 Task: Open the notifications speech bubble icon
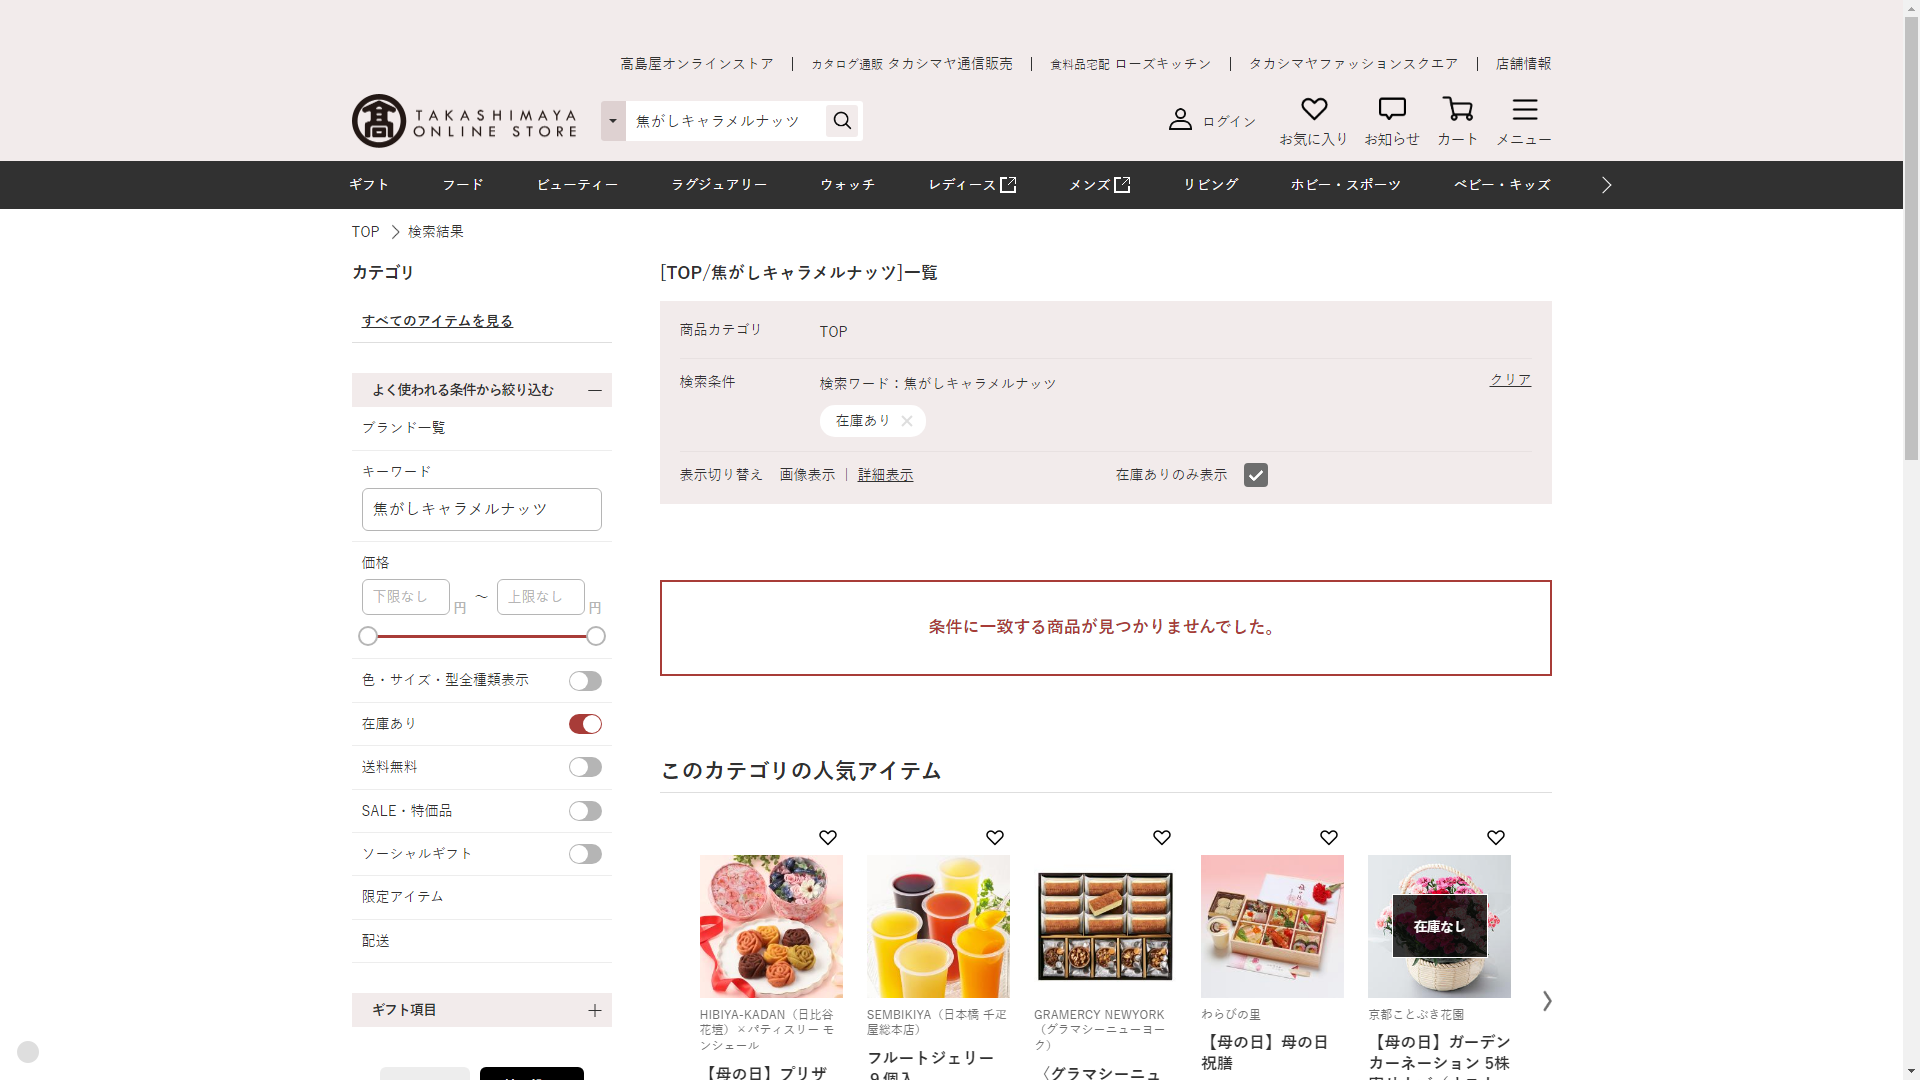pyautogui.click(x=1391, y=109)
